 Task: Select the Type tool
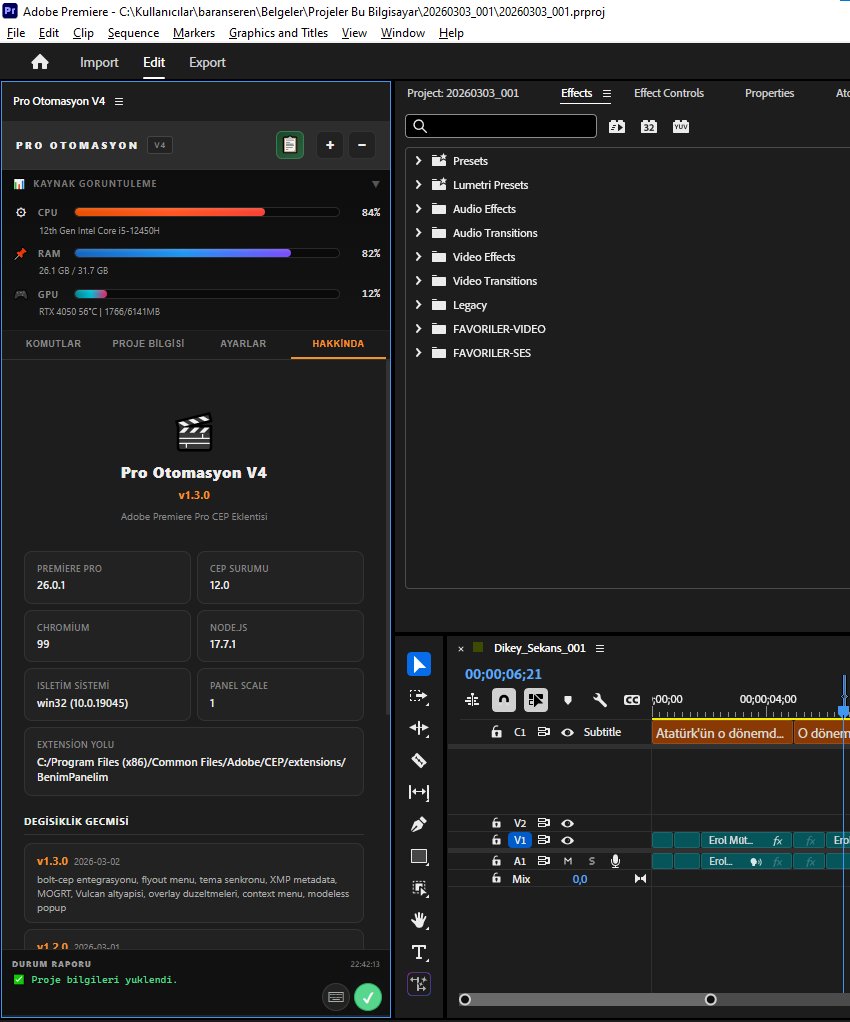(x=418, y=952)
